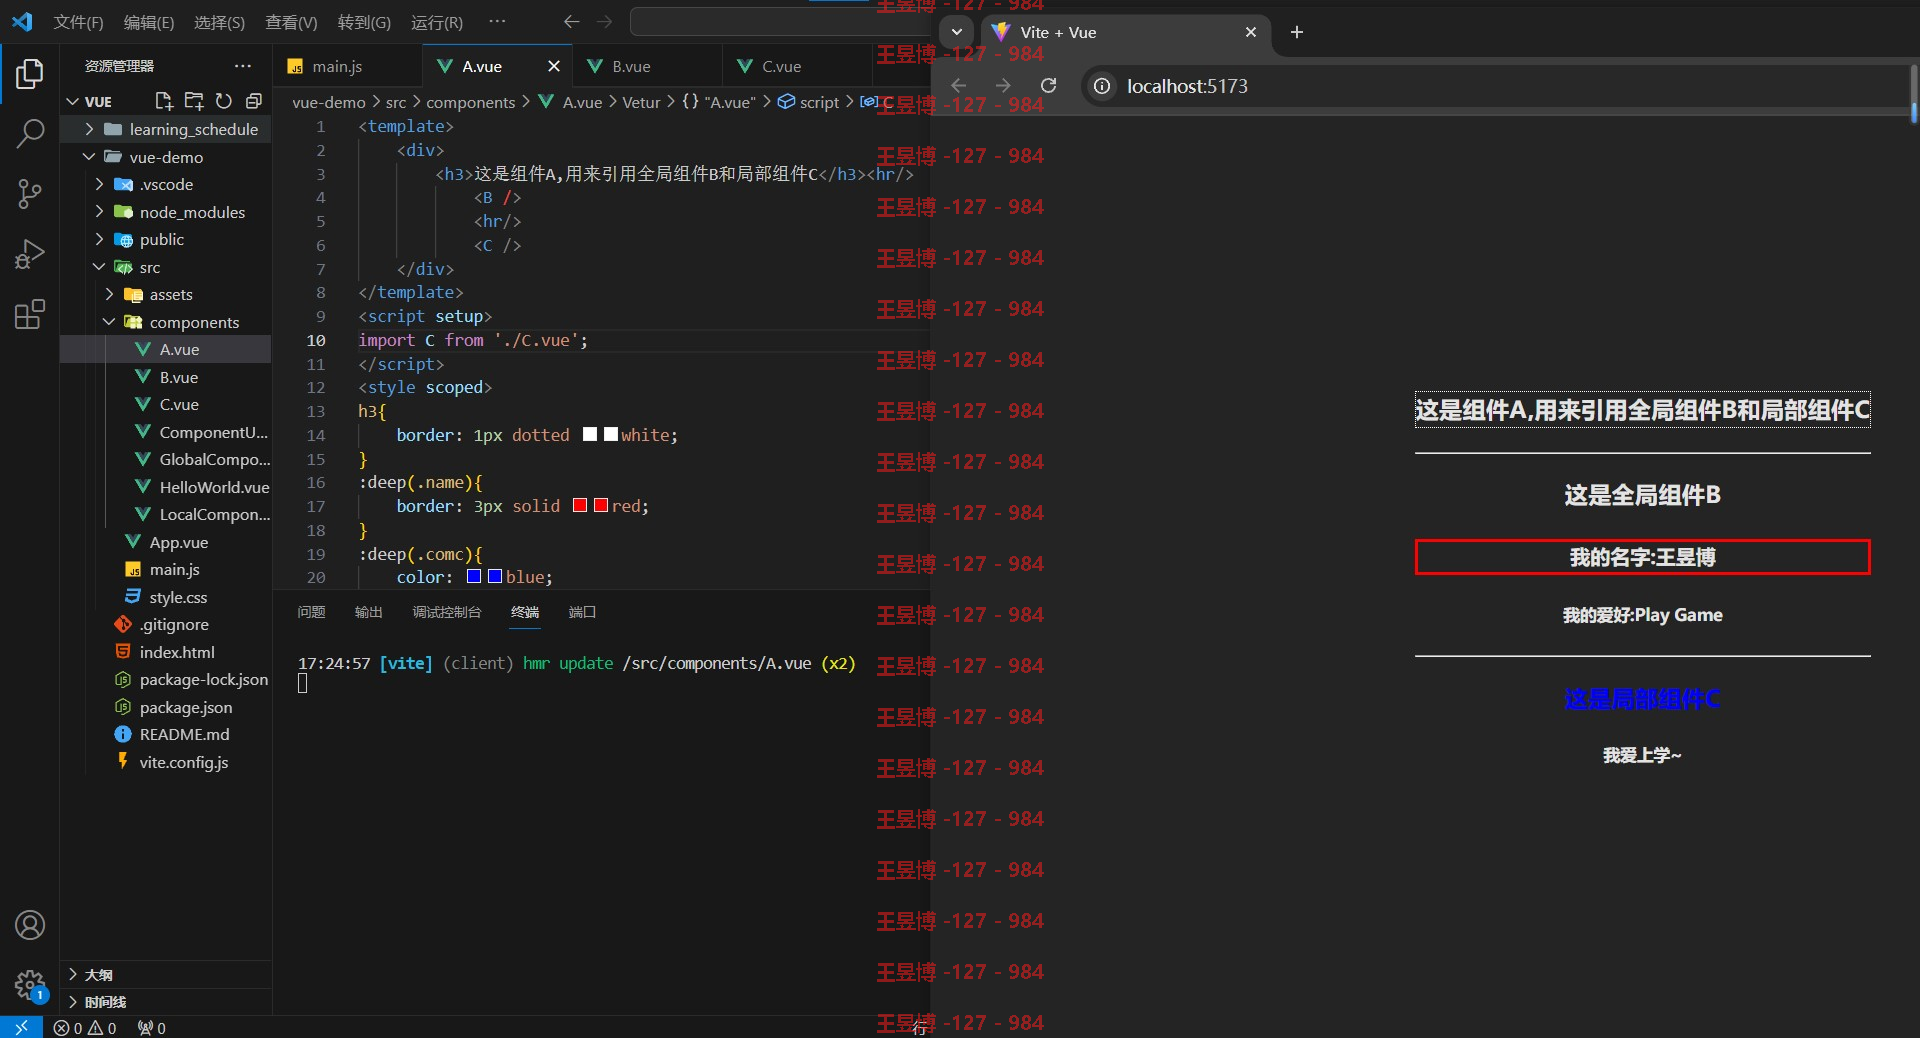This screenshot has width=1920, height=1038.
Task: Open the 选择(S) menu
Action: point(219,22)
